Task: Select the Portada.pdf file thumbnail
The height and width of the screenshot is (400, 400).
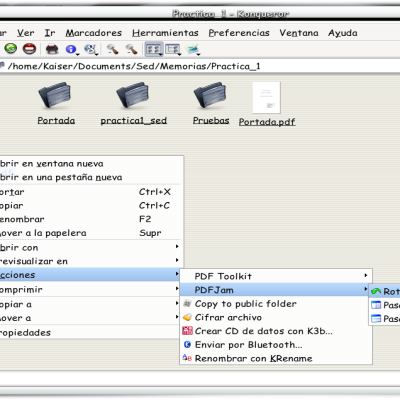Action: pos(266,98)
